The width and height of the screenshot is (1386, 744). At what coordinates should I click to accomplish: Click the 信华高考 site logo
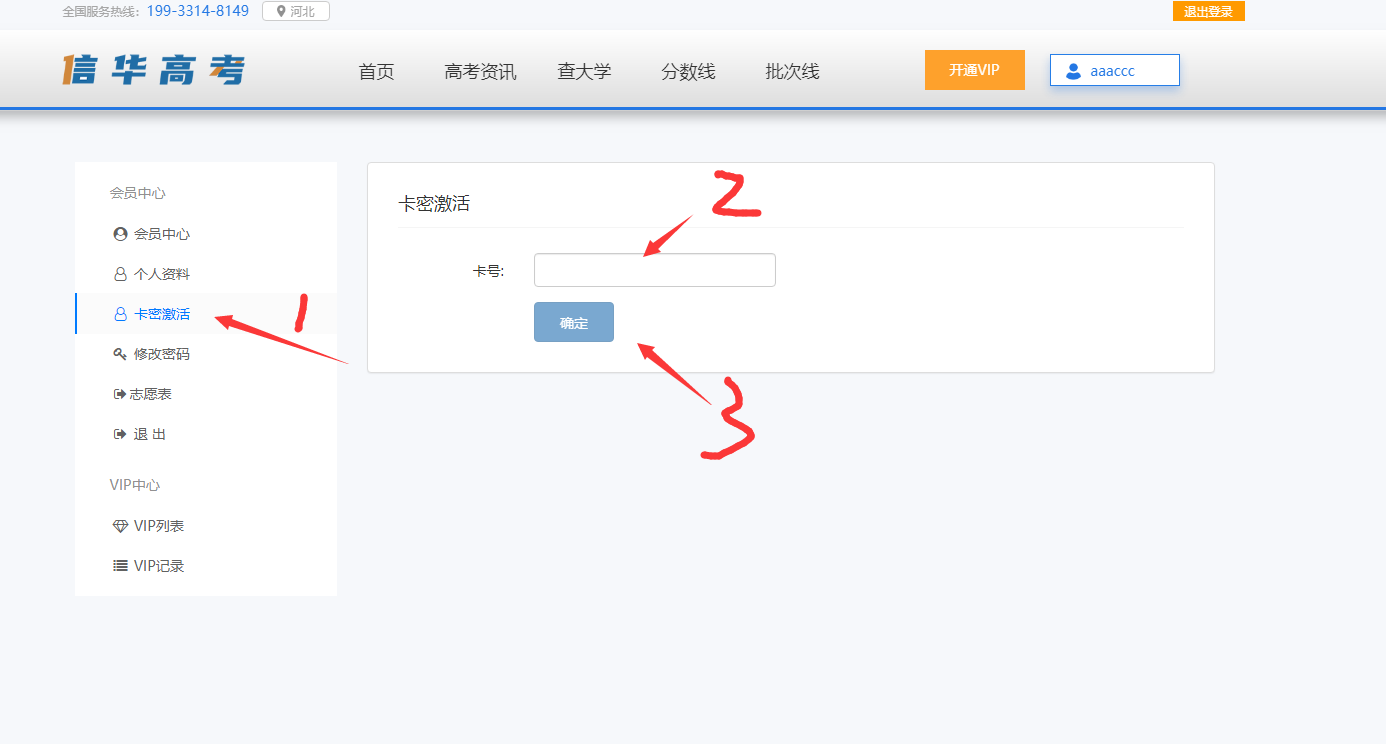153,70
